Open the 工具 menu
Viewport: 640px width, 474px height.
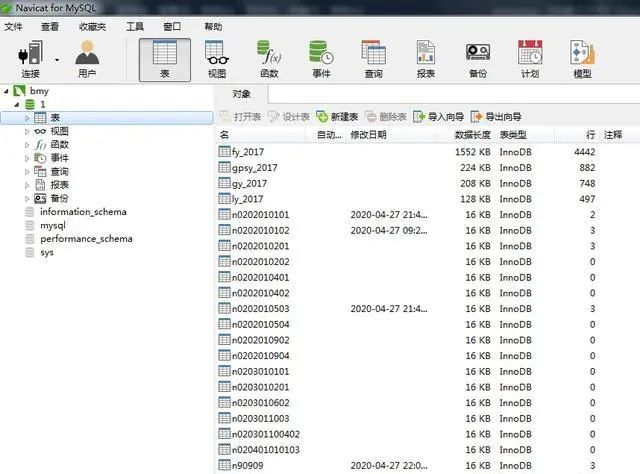click(x=135, y=27)
